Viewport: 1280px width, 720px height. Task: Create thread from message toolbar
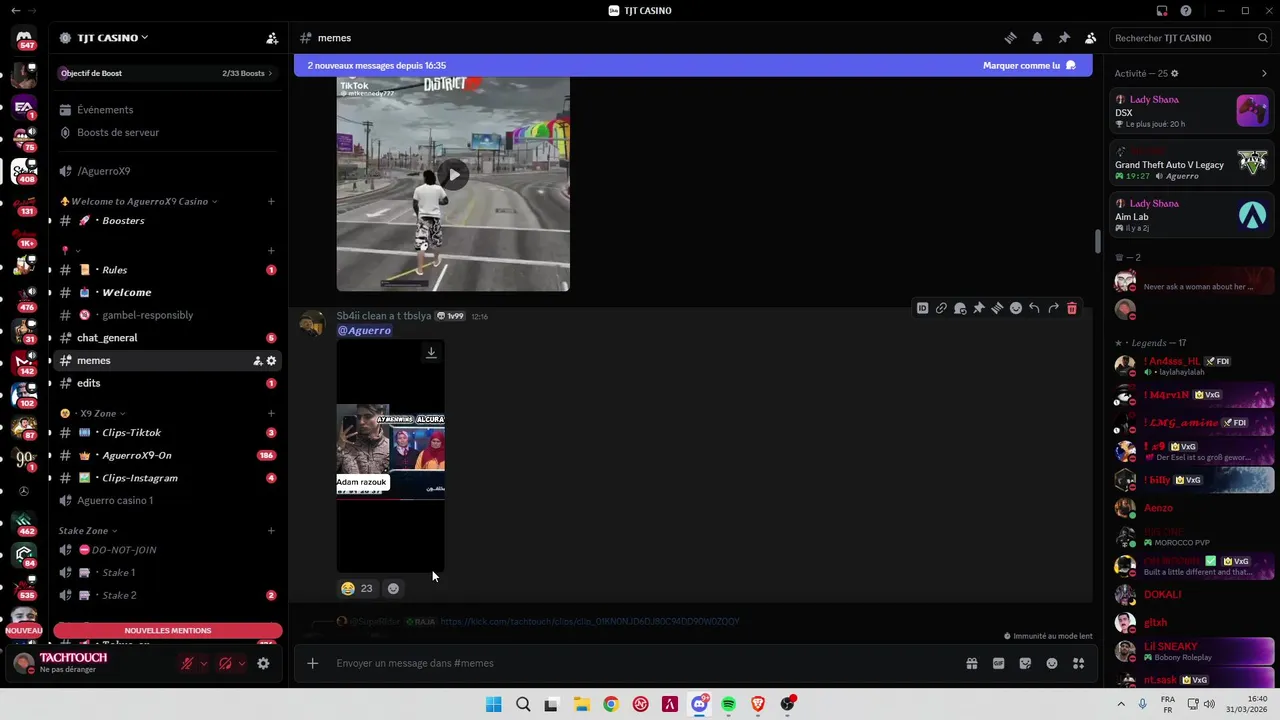997,308
